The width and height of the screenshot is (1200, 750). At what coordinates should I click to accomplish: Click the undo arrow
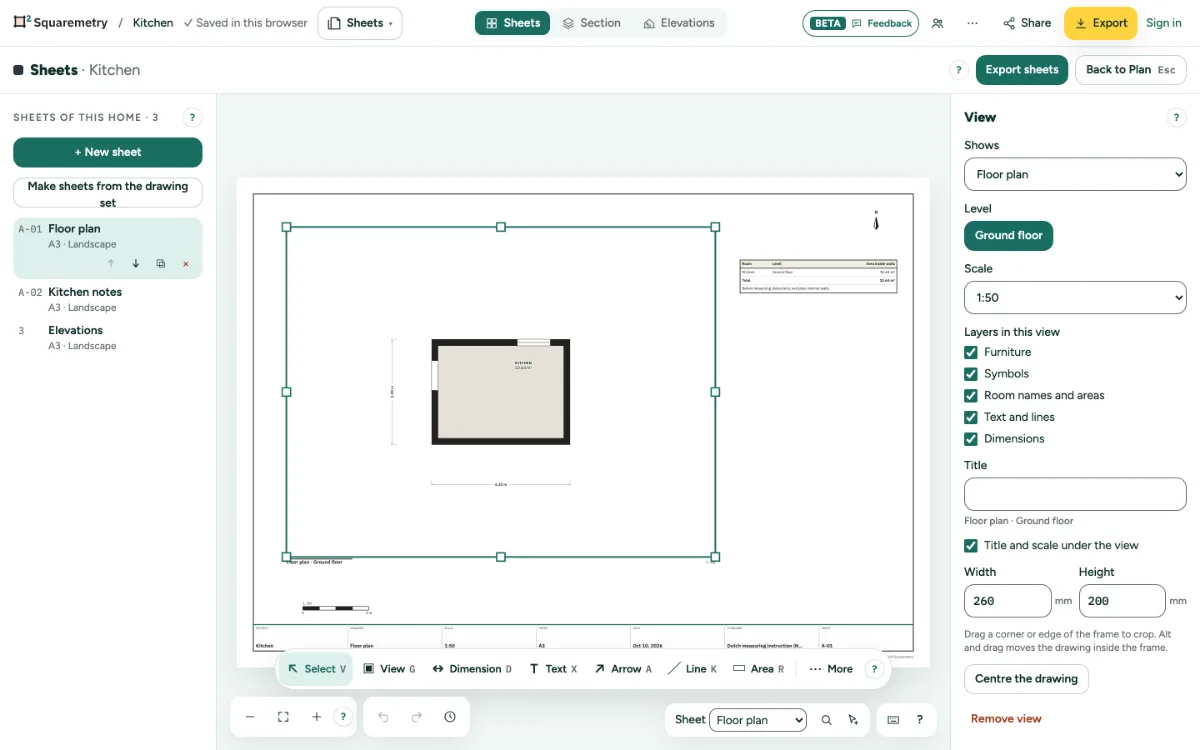(383, 717)
